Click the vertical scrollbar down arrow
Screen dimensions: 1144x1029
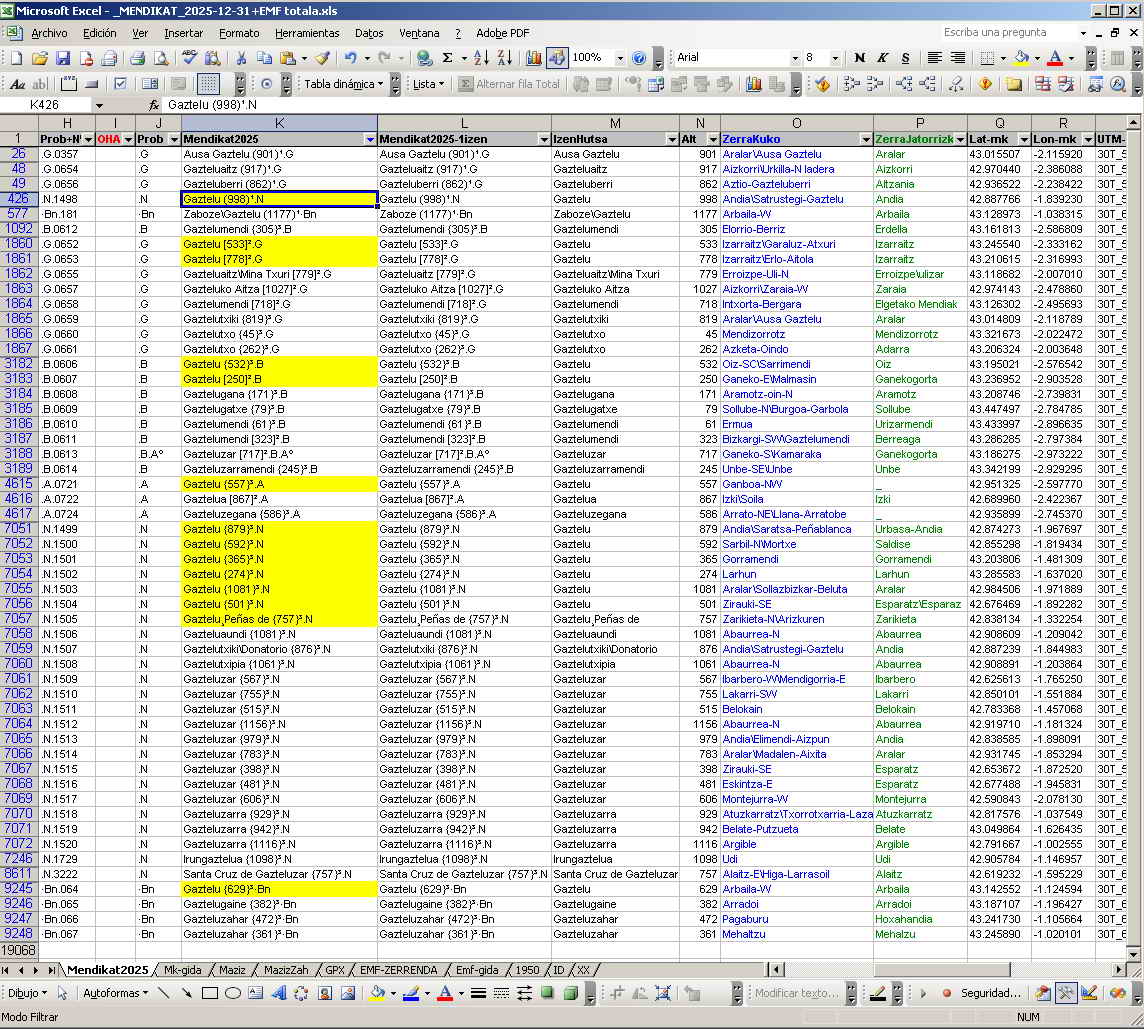click(1132, 954)
